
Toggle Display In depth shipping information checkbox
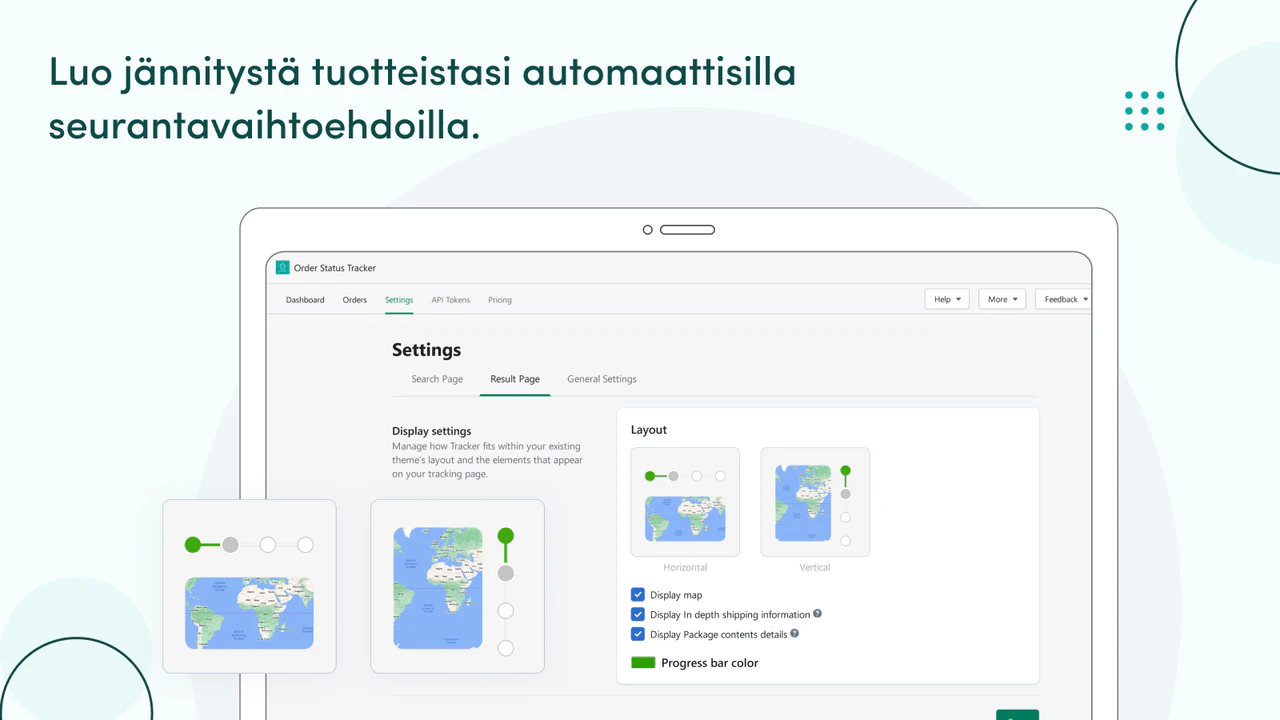pyautogui.click(x=638, y=614)
